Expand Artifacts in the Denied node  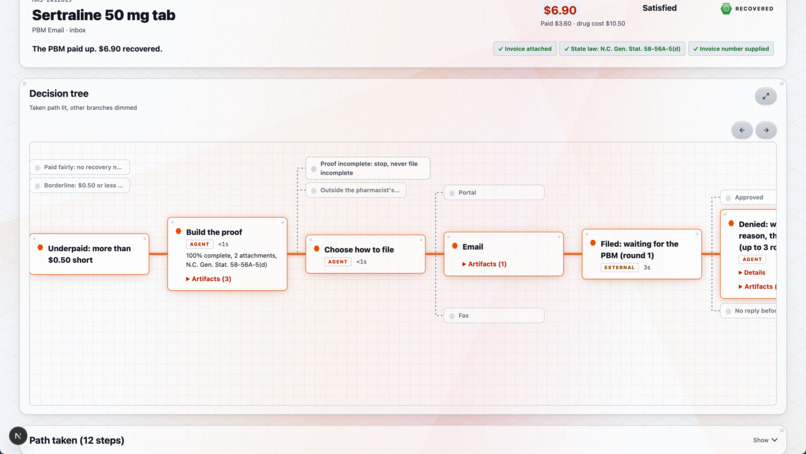coord(757,286)
